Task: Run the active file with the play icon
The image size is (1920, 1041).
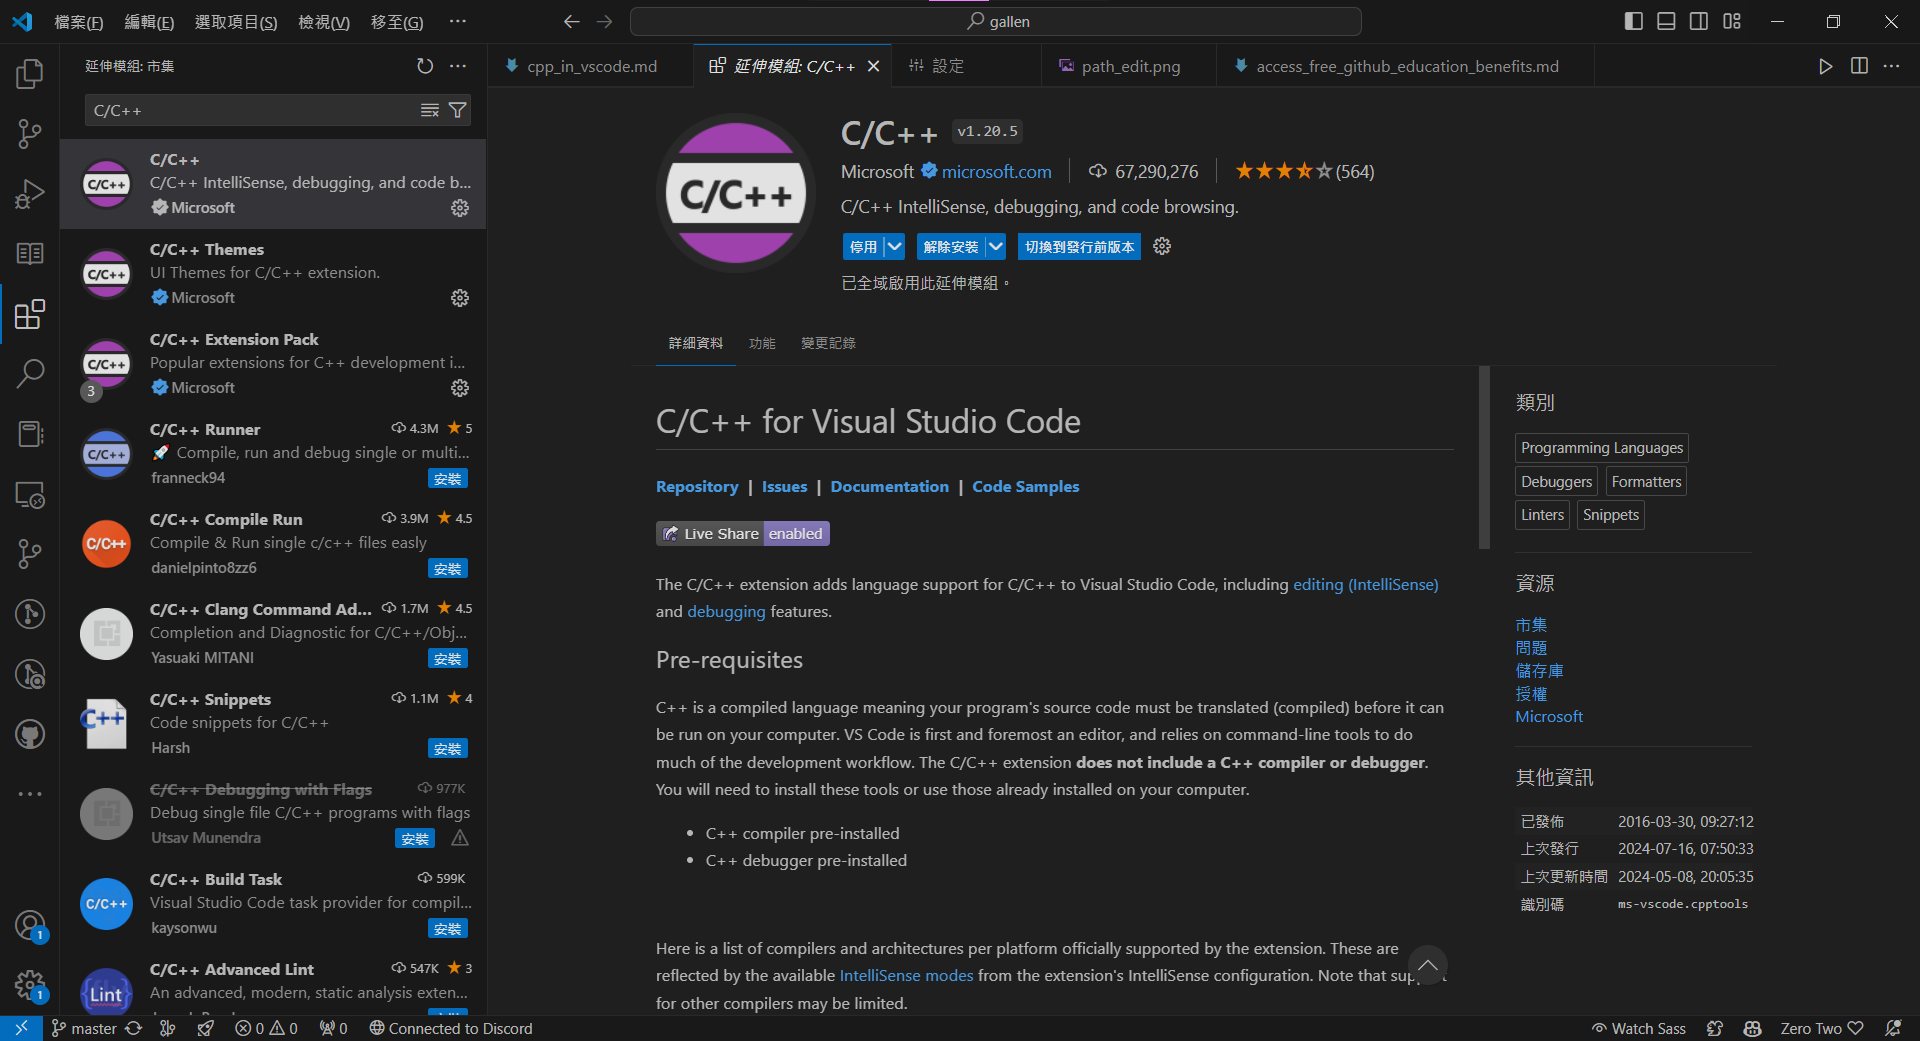Action: (x=1824, y=66)
